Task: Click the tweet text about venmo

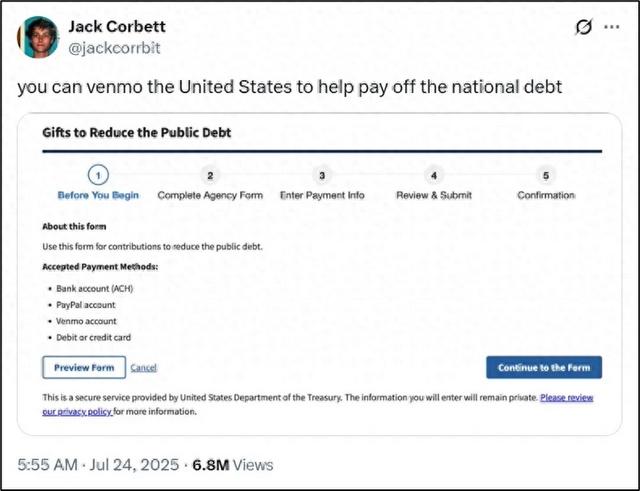Action: point(290,87)
